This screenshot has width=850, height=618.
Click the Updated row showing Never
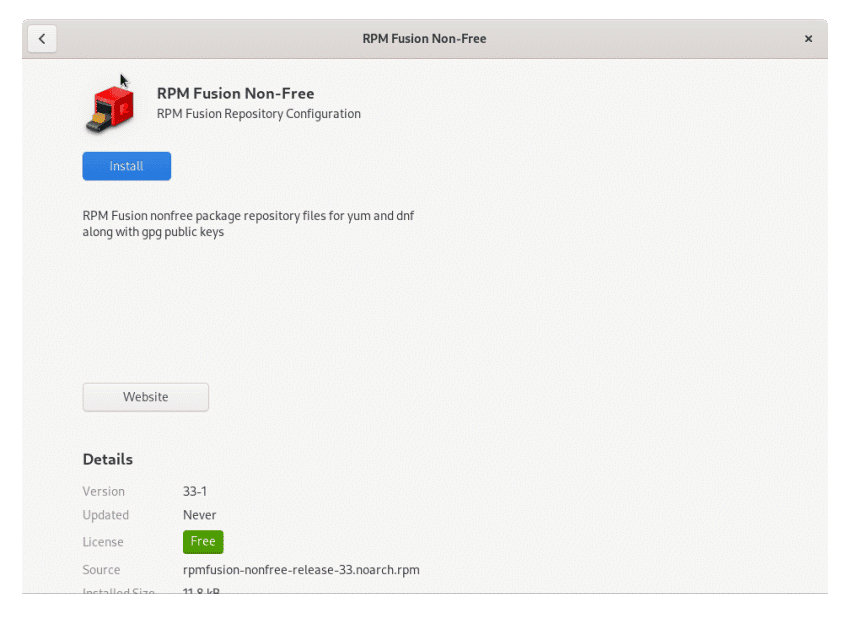[x=199, y=514]
